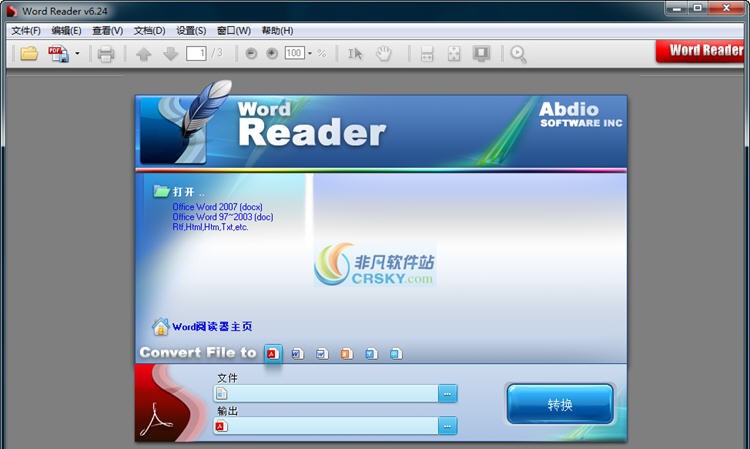
Task: Toggle full screen presentation view icon
Action: [x=481, y=54]
